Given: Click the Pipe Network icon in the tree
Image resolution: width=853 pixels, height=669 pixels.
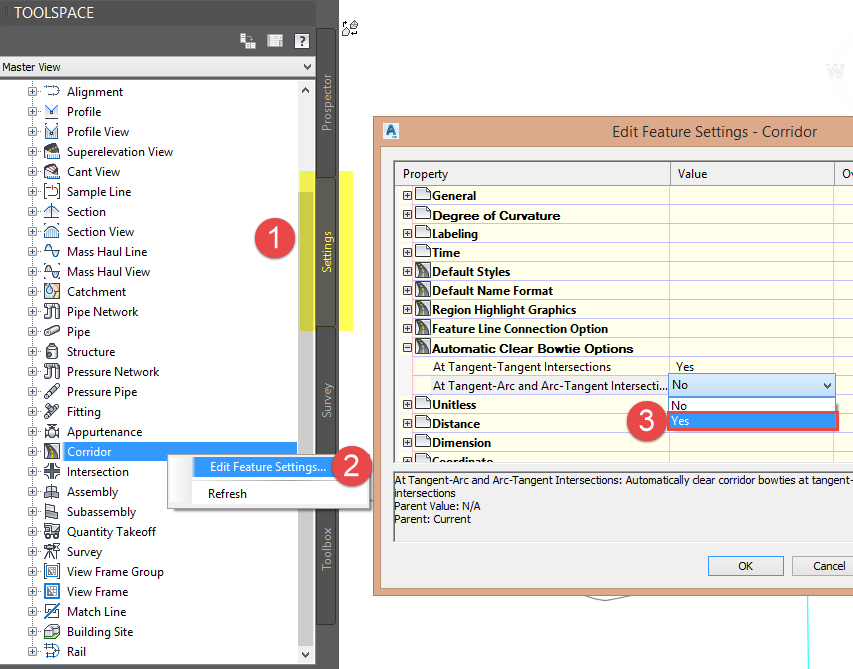Looking at the screenshot, I should tap(52, 312).
